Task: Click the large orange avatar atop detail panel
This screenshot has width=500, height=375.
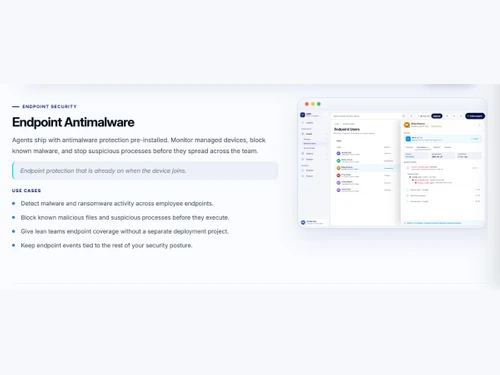Action: click(407, 125)
